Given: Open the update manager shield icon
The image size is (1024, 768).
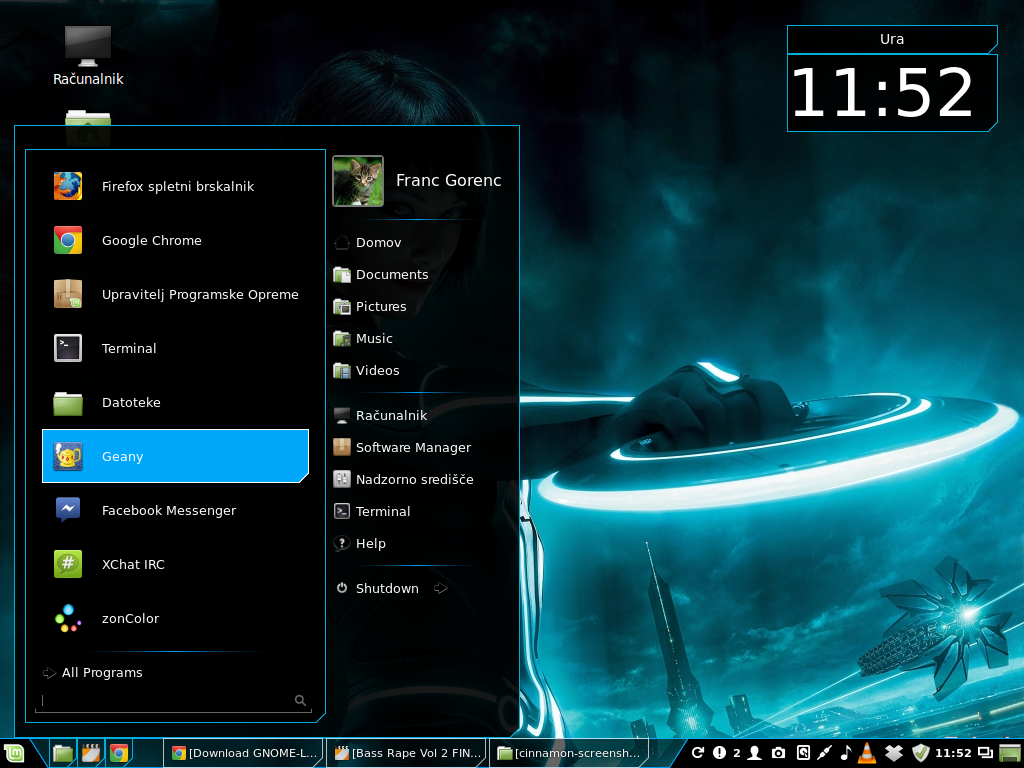Looking at the screenshot, I should 921,753.
